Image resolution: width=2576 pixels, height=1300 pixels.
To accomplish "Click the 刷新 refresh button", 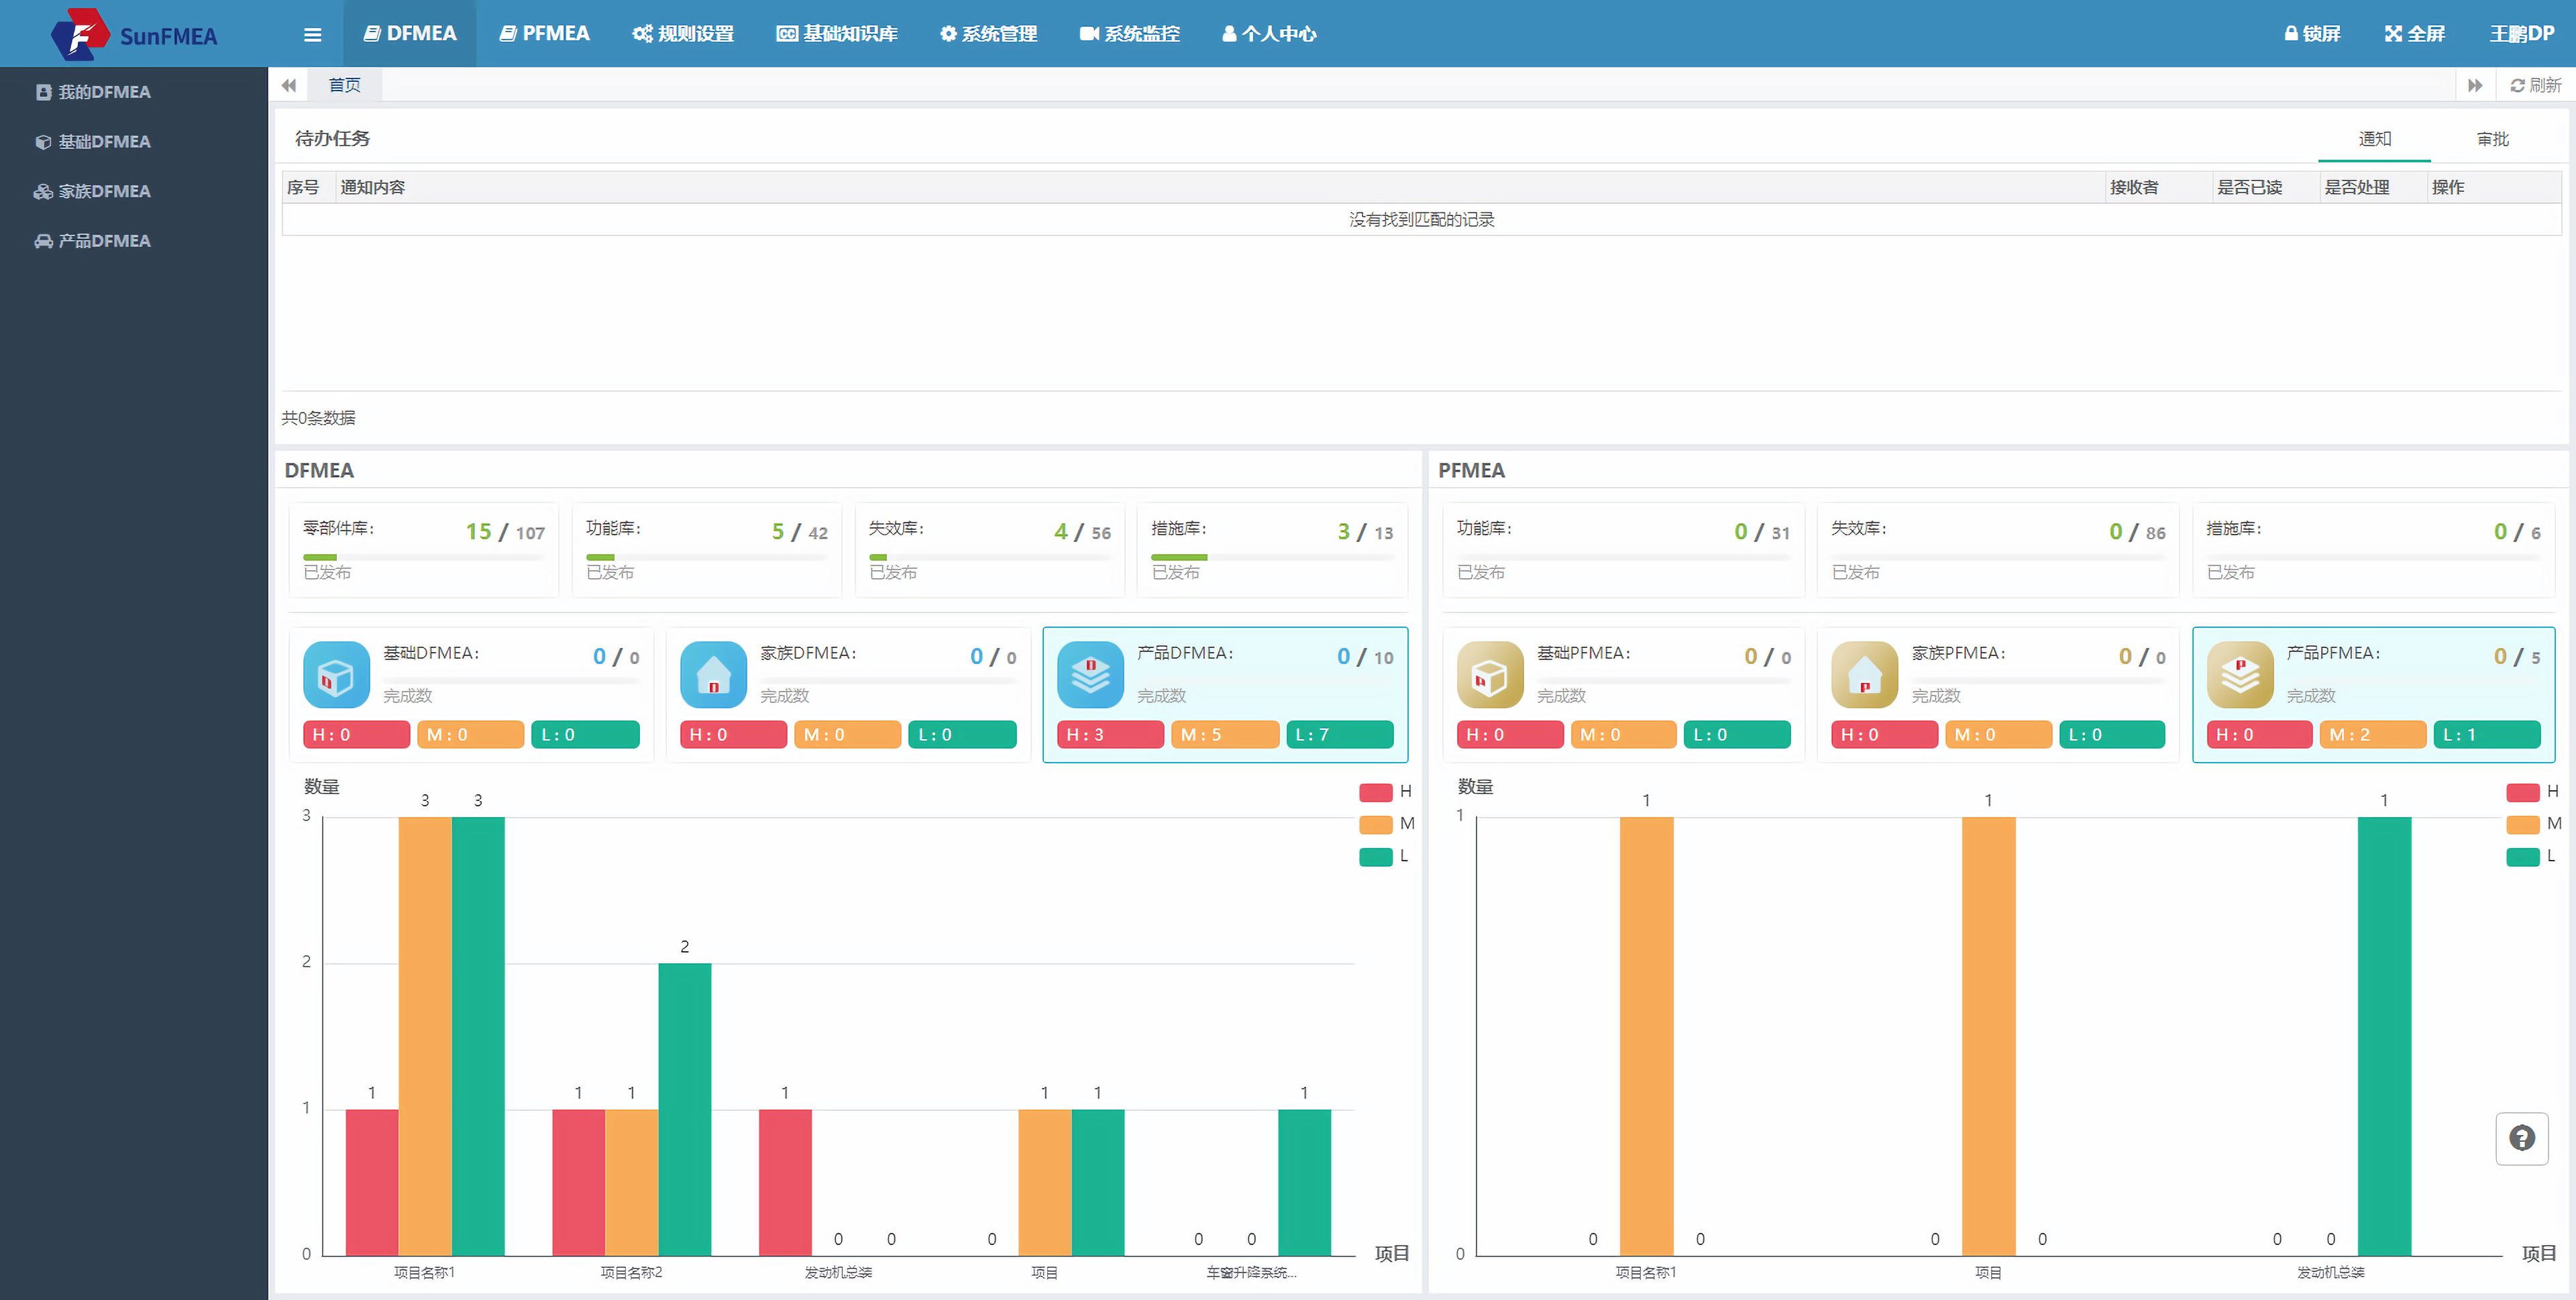I will tap(2536, 86).
